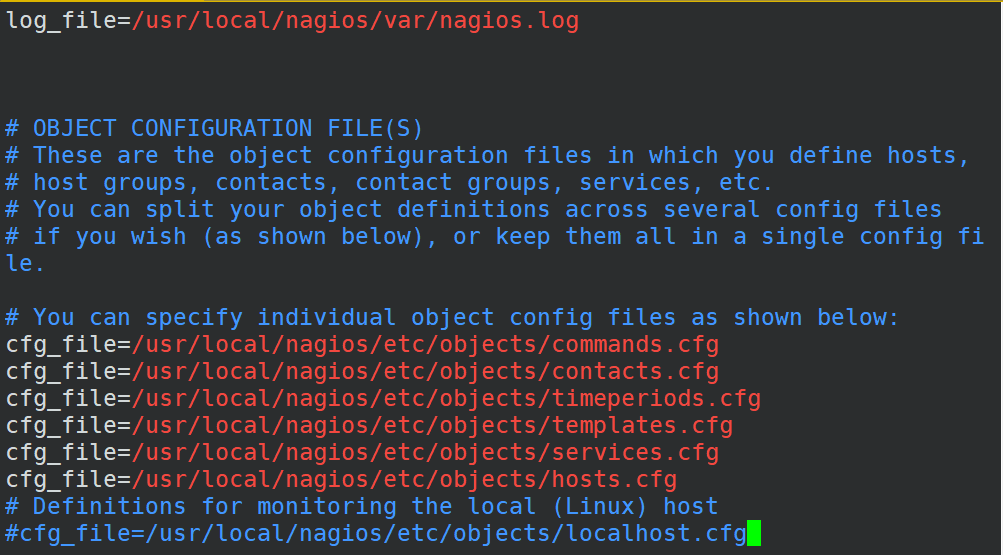Click the 'Definitions for monitoring' comment line
1003x555 pixels.
tap(362, 506)
